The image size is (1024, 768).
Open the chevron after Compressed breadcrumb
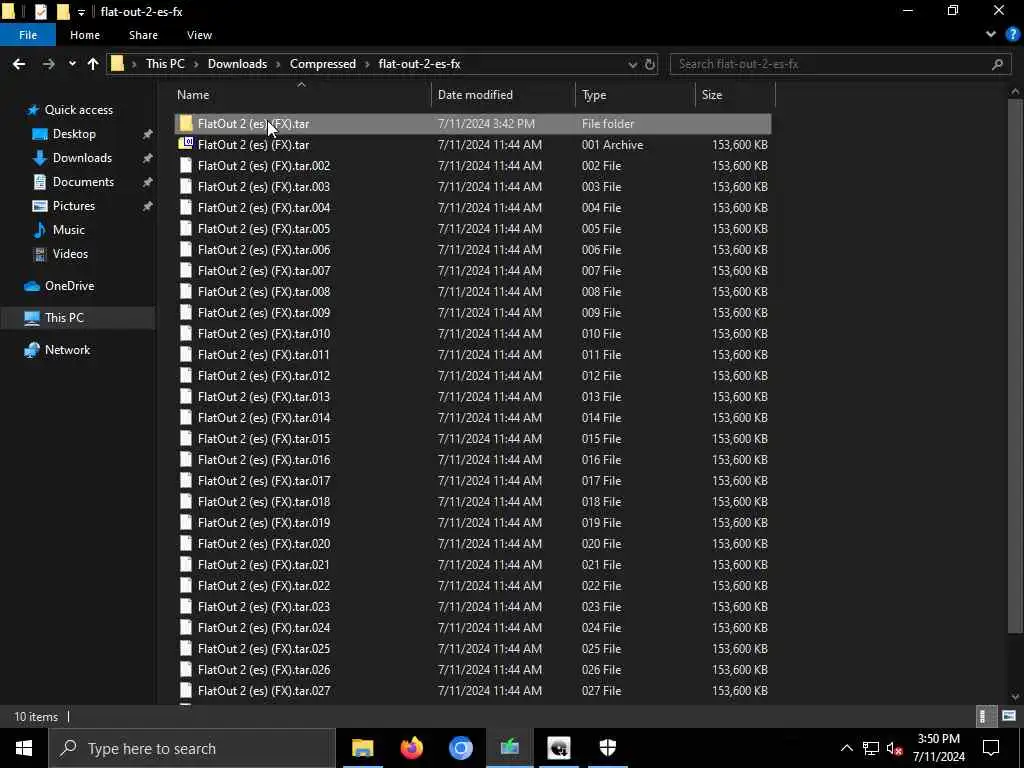click(367, 64)
